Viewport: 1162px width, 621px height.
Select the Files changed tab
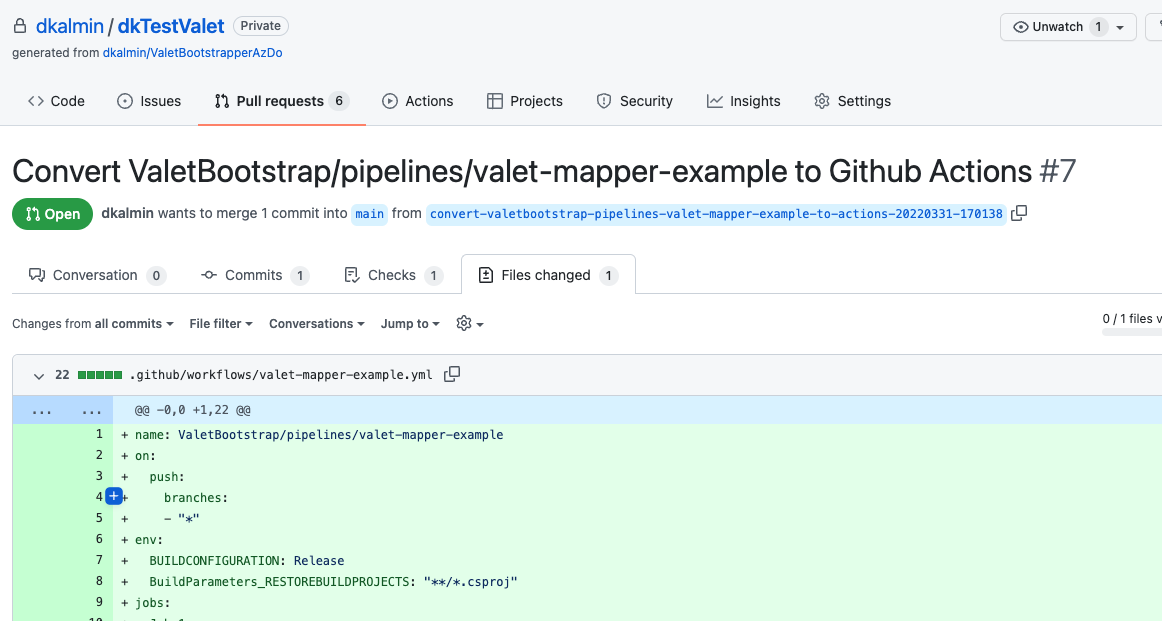[x=548, y=276]
